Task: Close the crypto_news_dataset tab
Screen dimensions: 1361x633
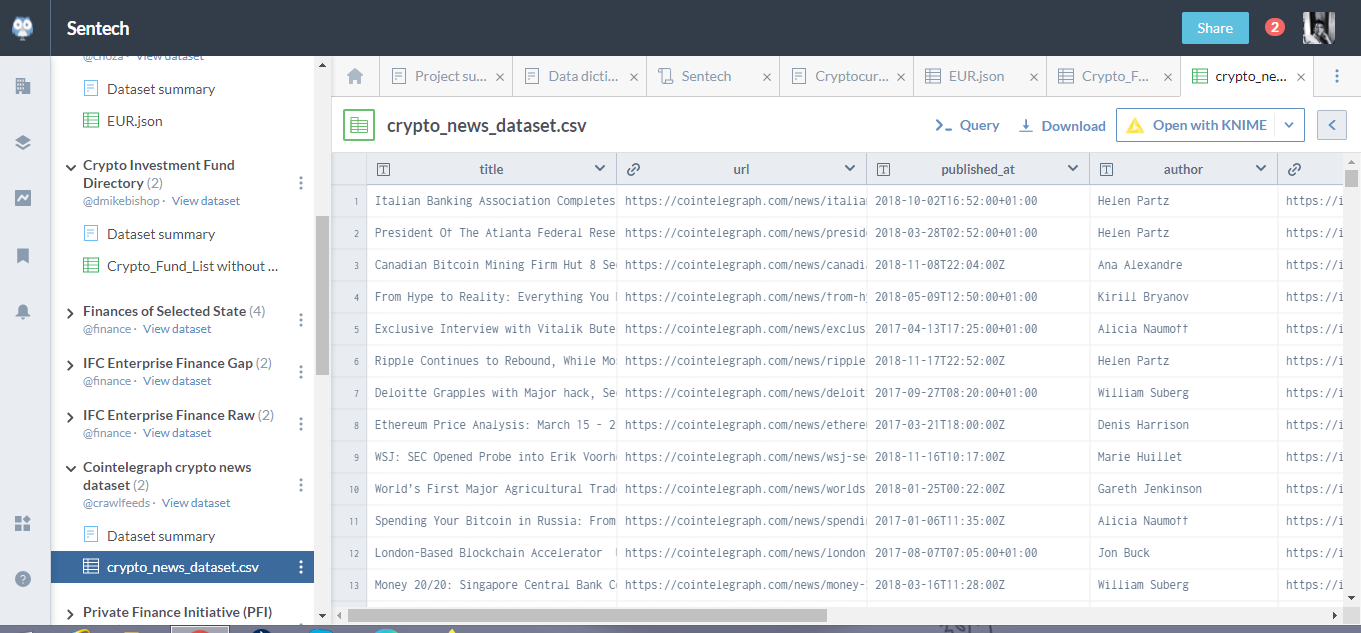Action: 1301,76
